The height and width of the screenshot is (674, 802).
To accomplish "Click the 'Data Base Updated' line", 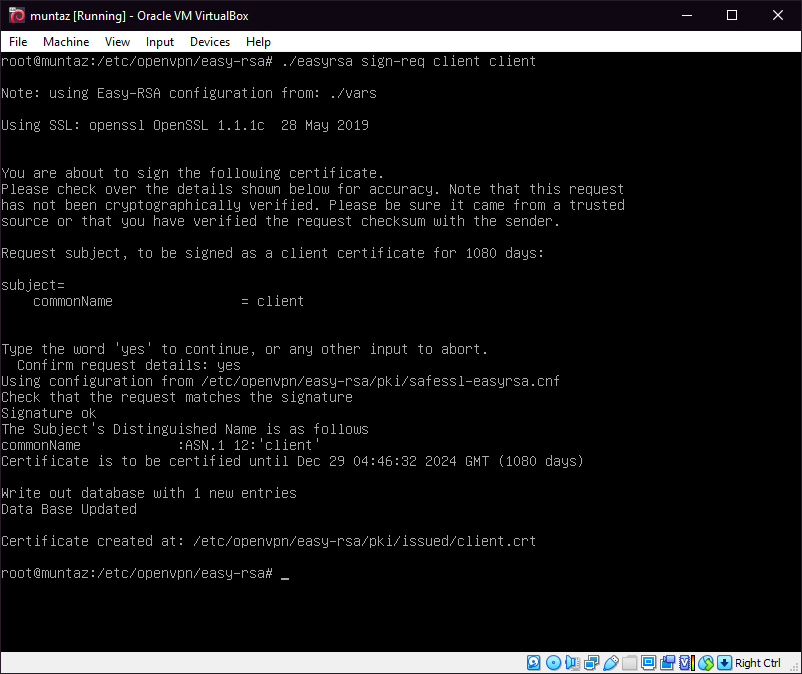I will coord(69,509).
